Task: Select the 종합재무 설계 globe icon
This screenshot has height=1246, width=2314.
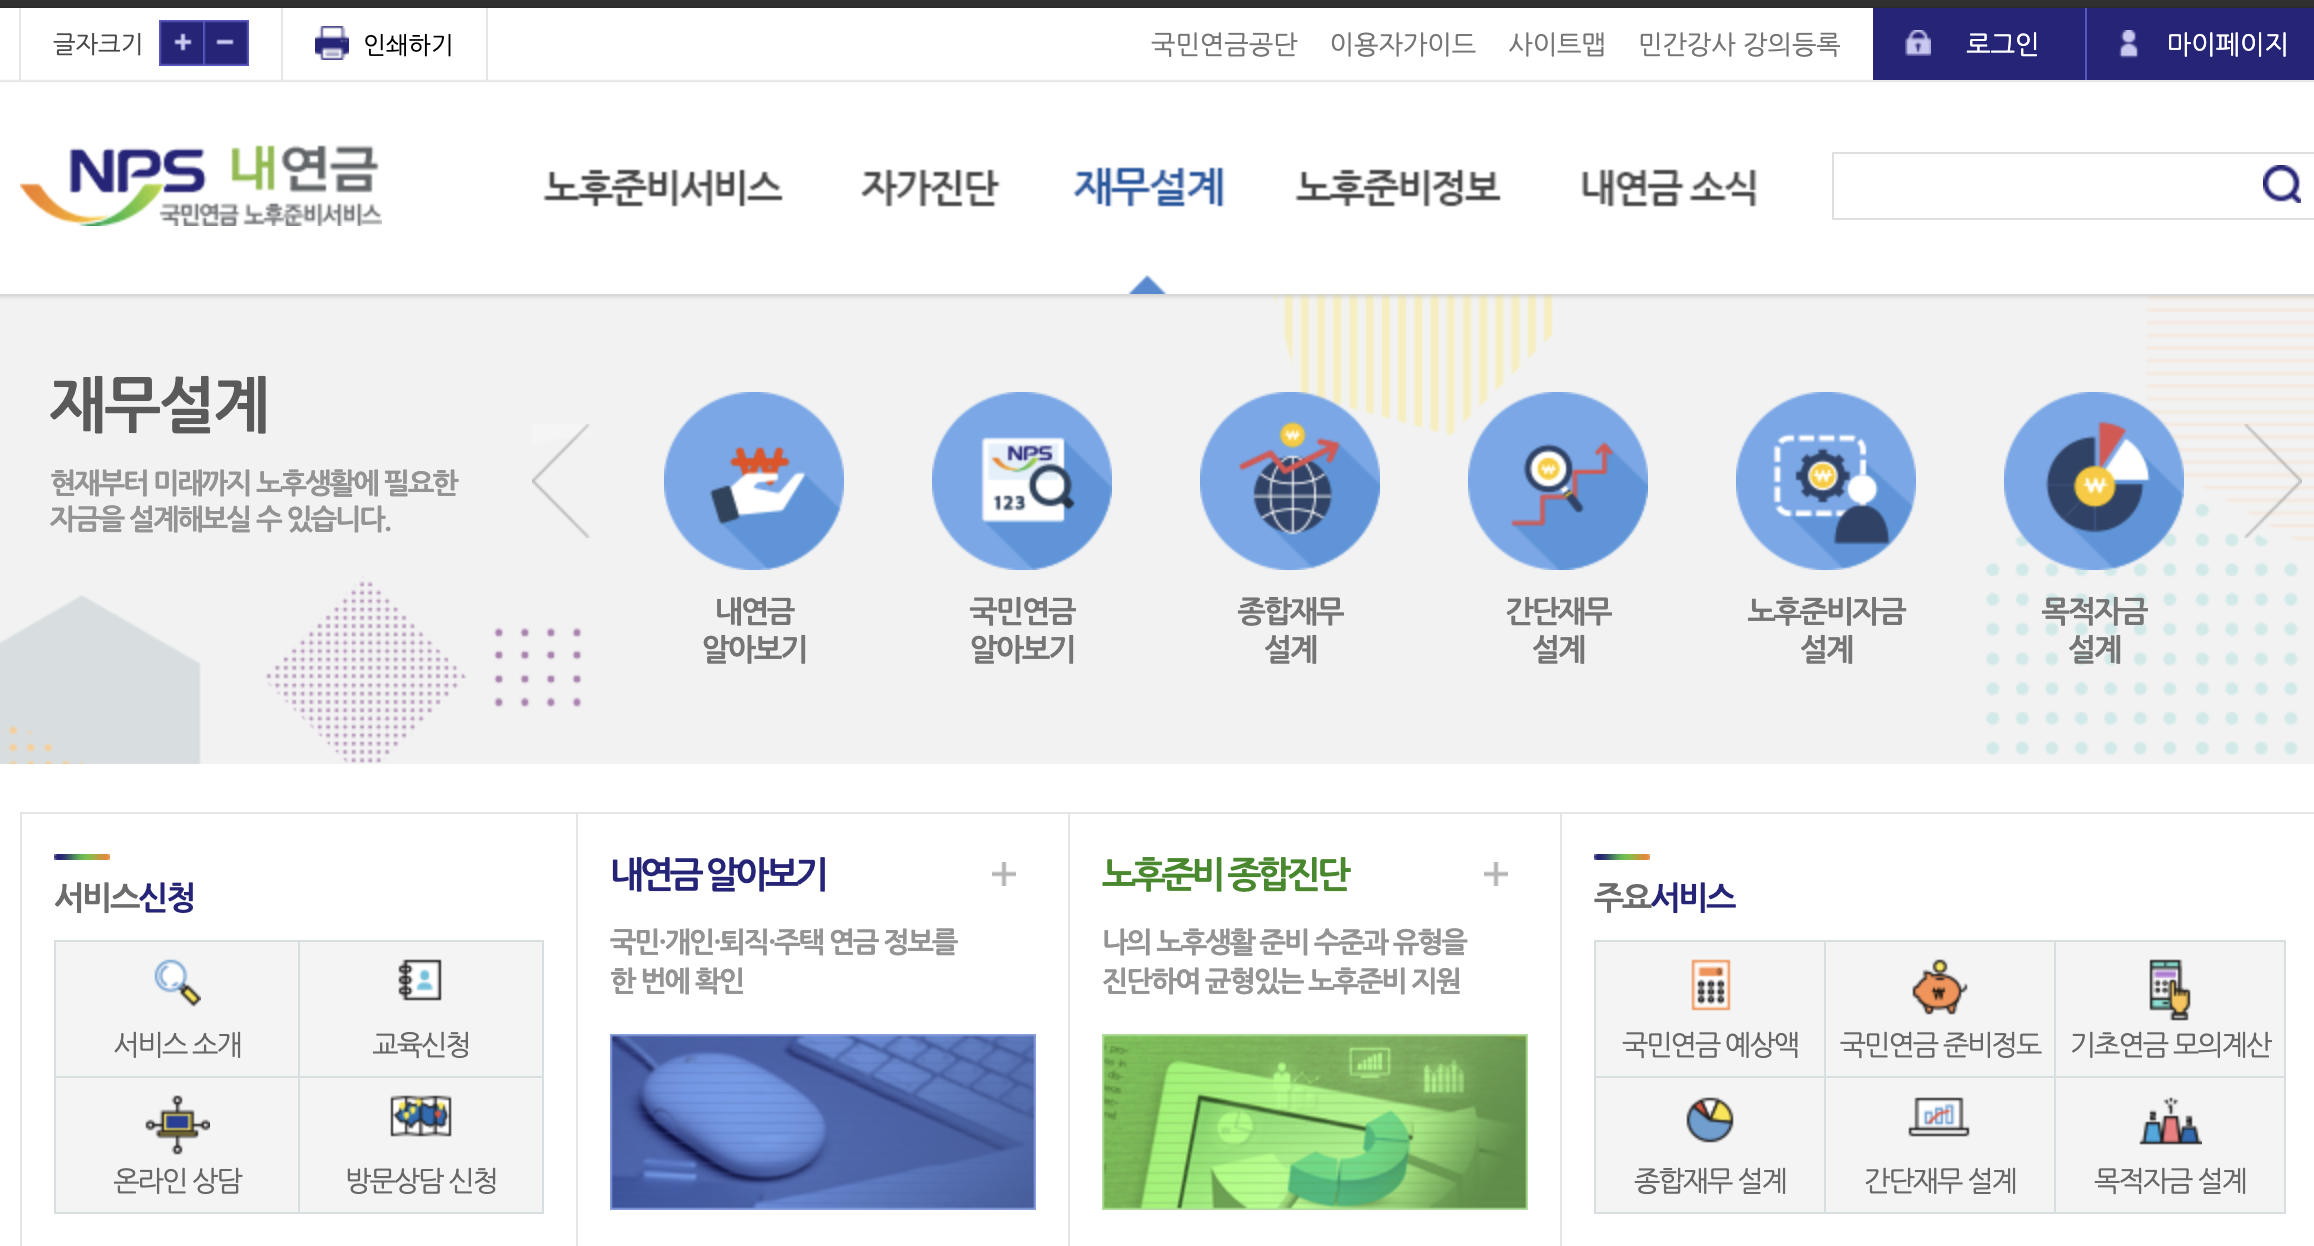Action: coord(1290,481)
